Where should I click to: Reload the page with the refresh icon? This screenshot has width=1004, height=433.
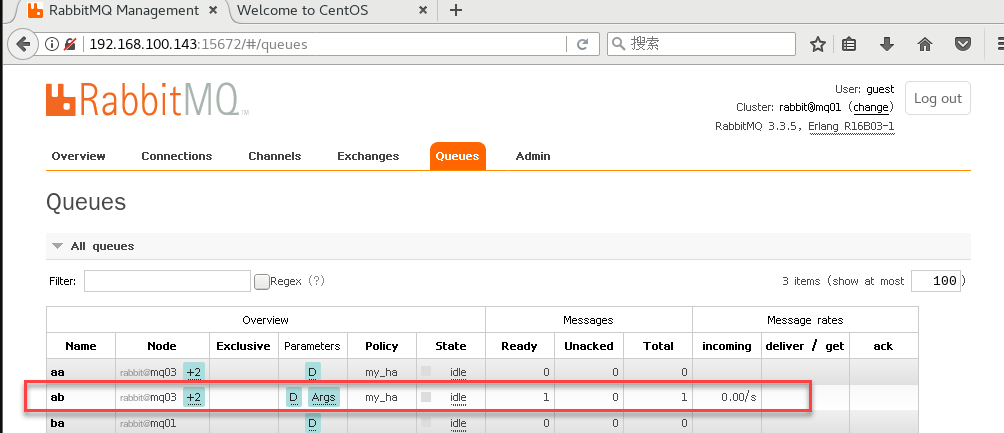(581, 44)
